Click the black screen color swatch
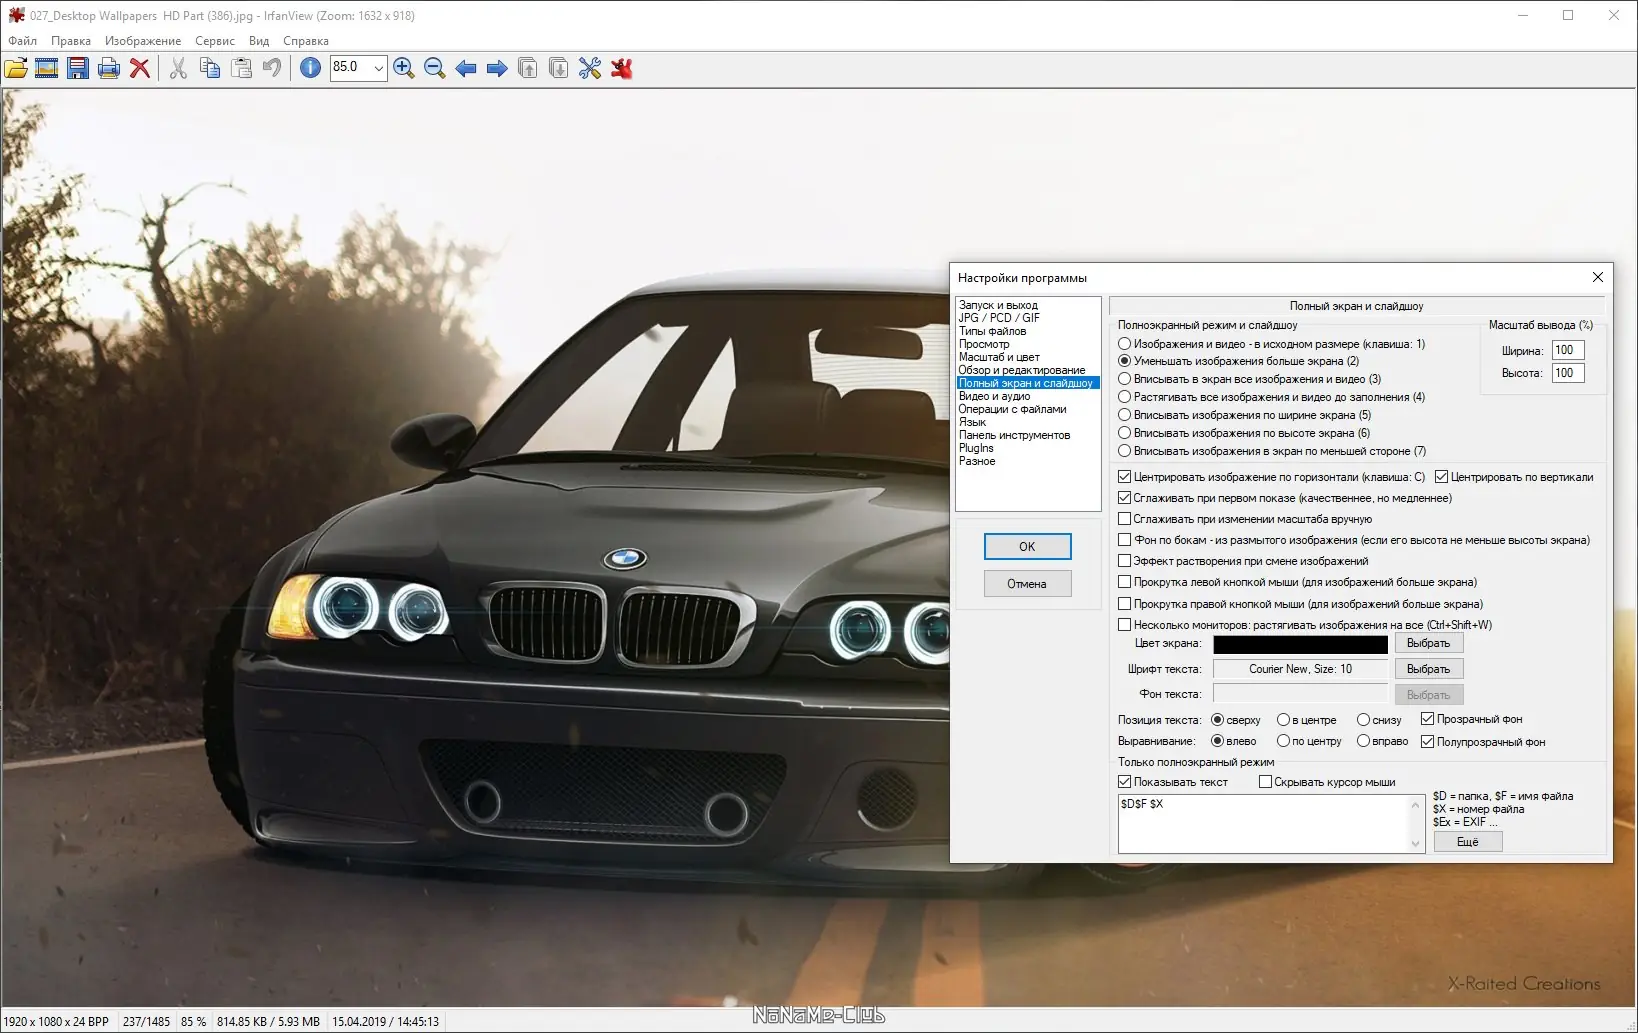 coord(1299,644)
